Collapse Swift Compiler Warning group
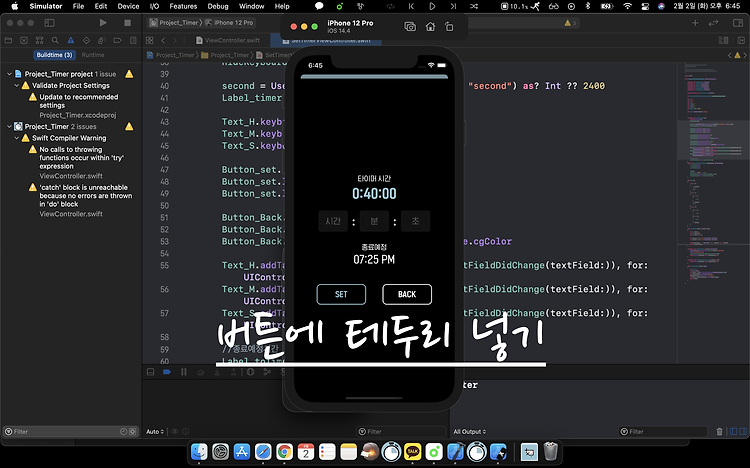 [x=17, y=138]
